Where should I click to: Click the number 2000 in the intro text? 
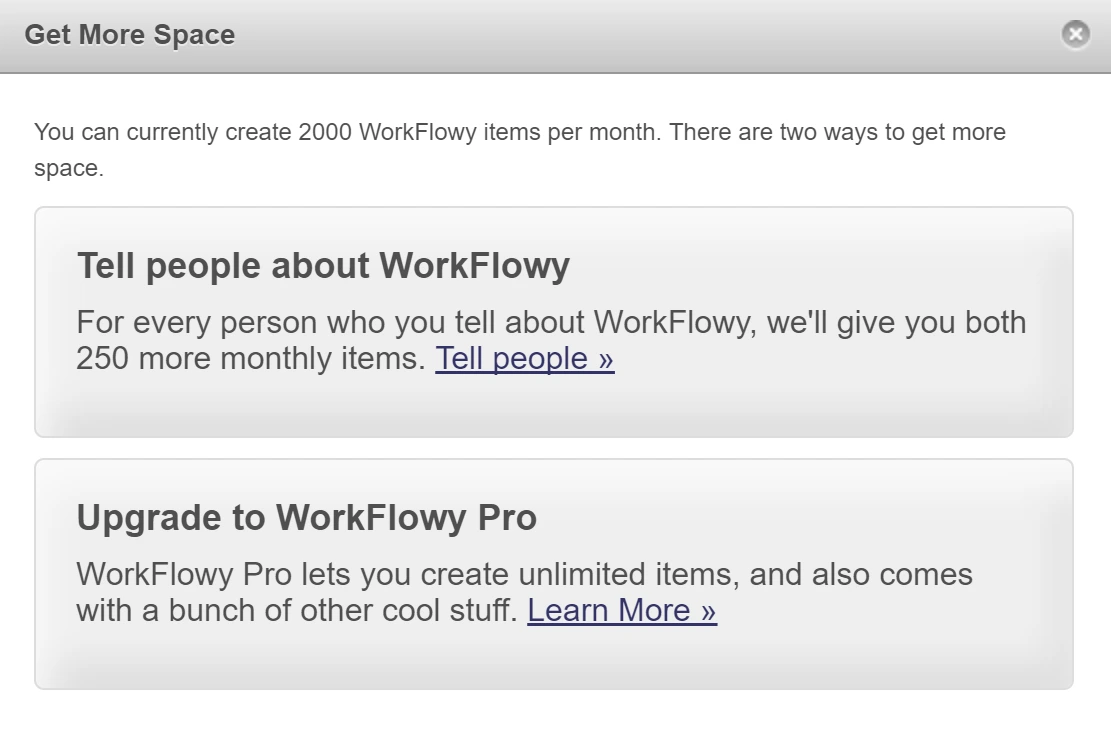click(325, 132)
